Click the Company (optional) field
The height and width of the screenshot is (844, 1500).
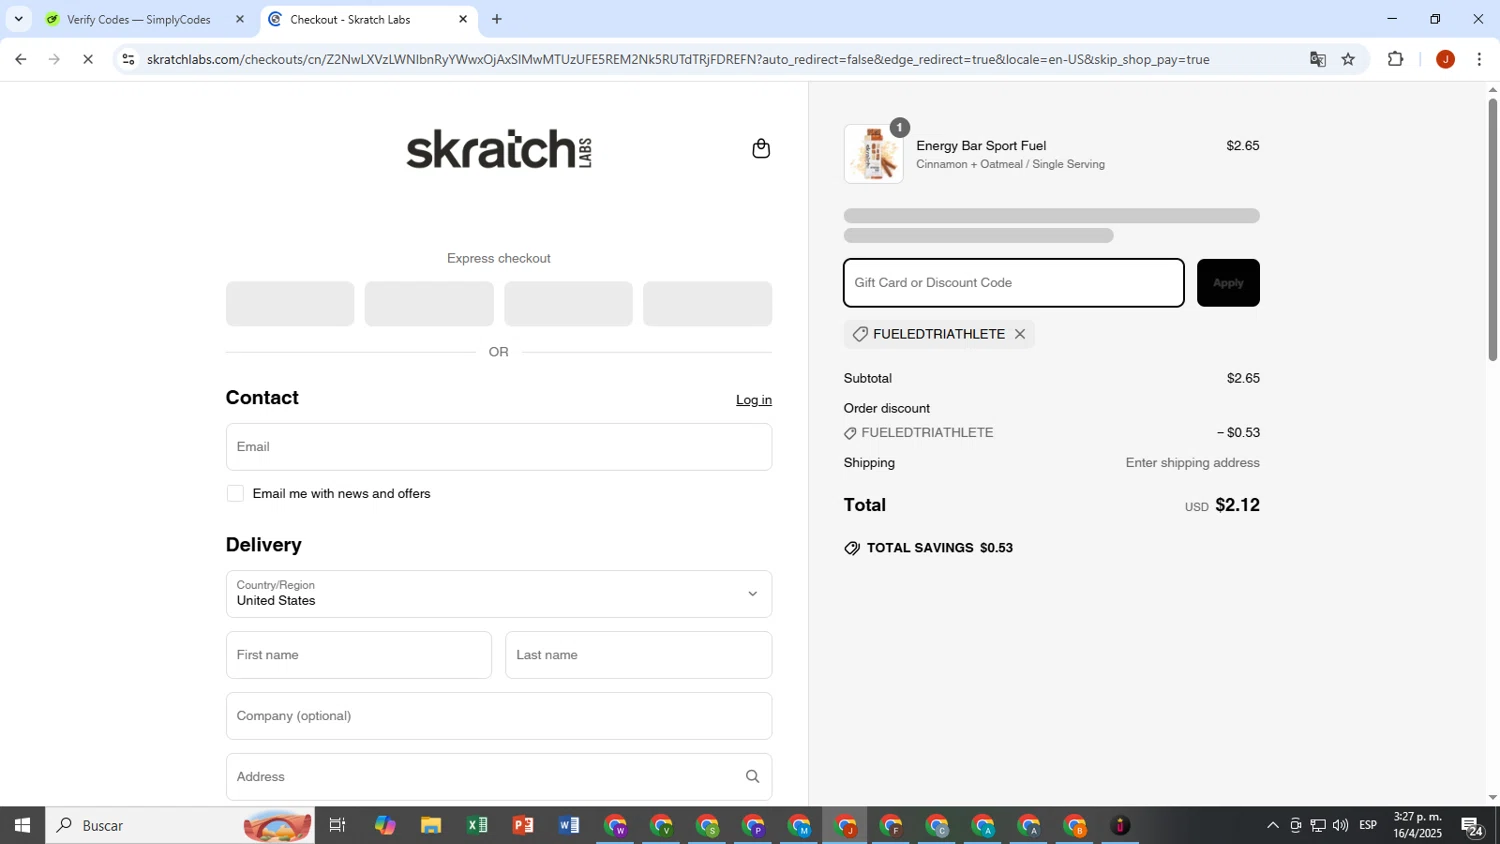tap(499, 716)
